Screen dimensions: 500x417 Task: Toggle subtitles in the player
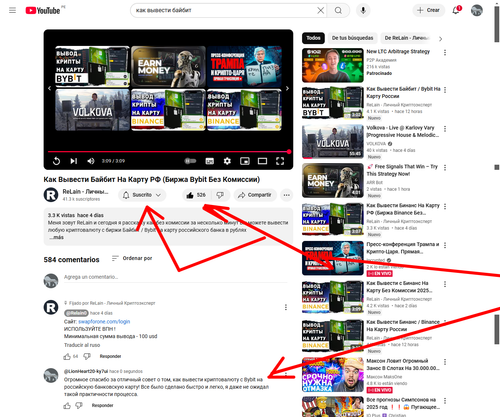point(210,161)
